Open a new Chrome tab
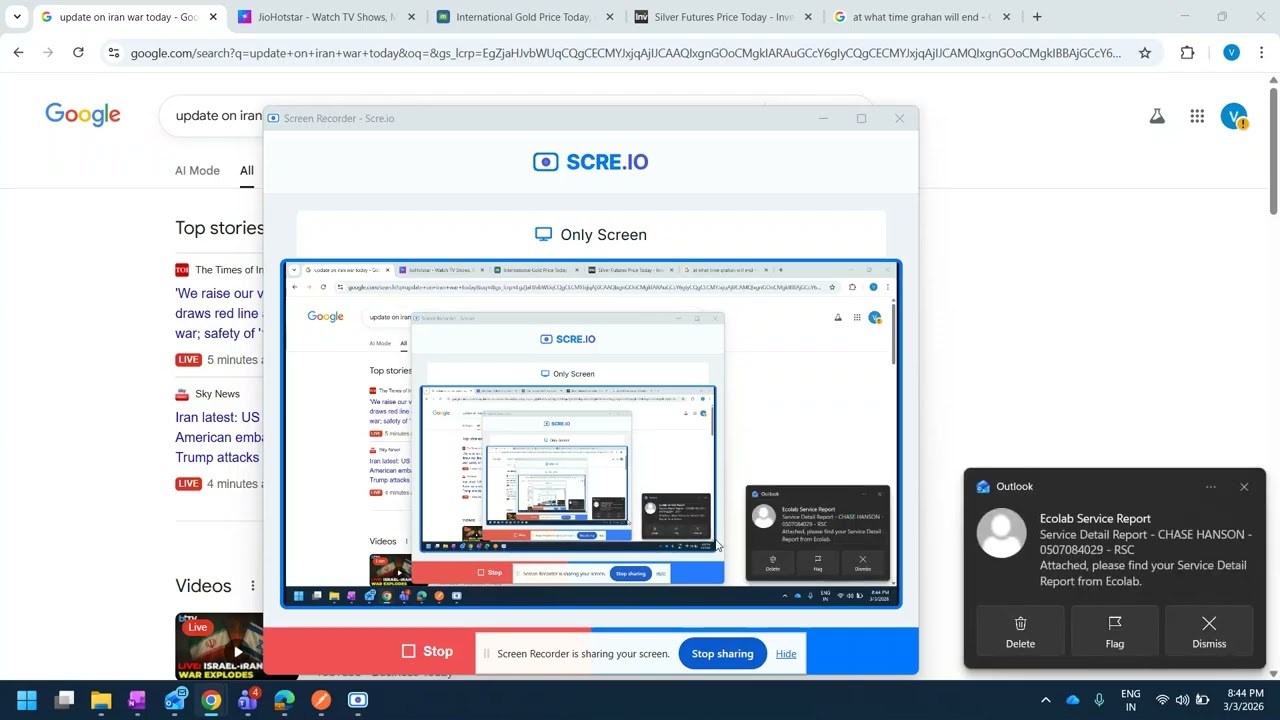 (x=1037, y=17)
